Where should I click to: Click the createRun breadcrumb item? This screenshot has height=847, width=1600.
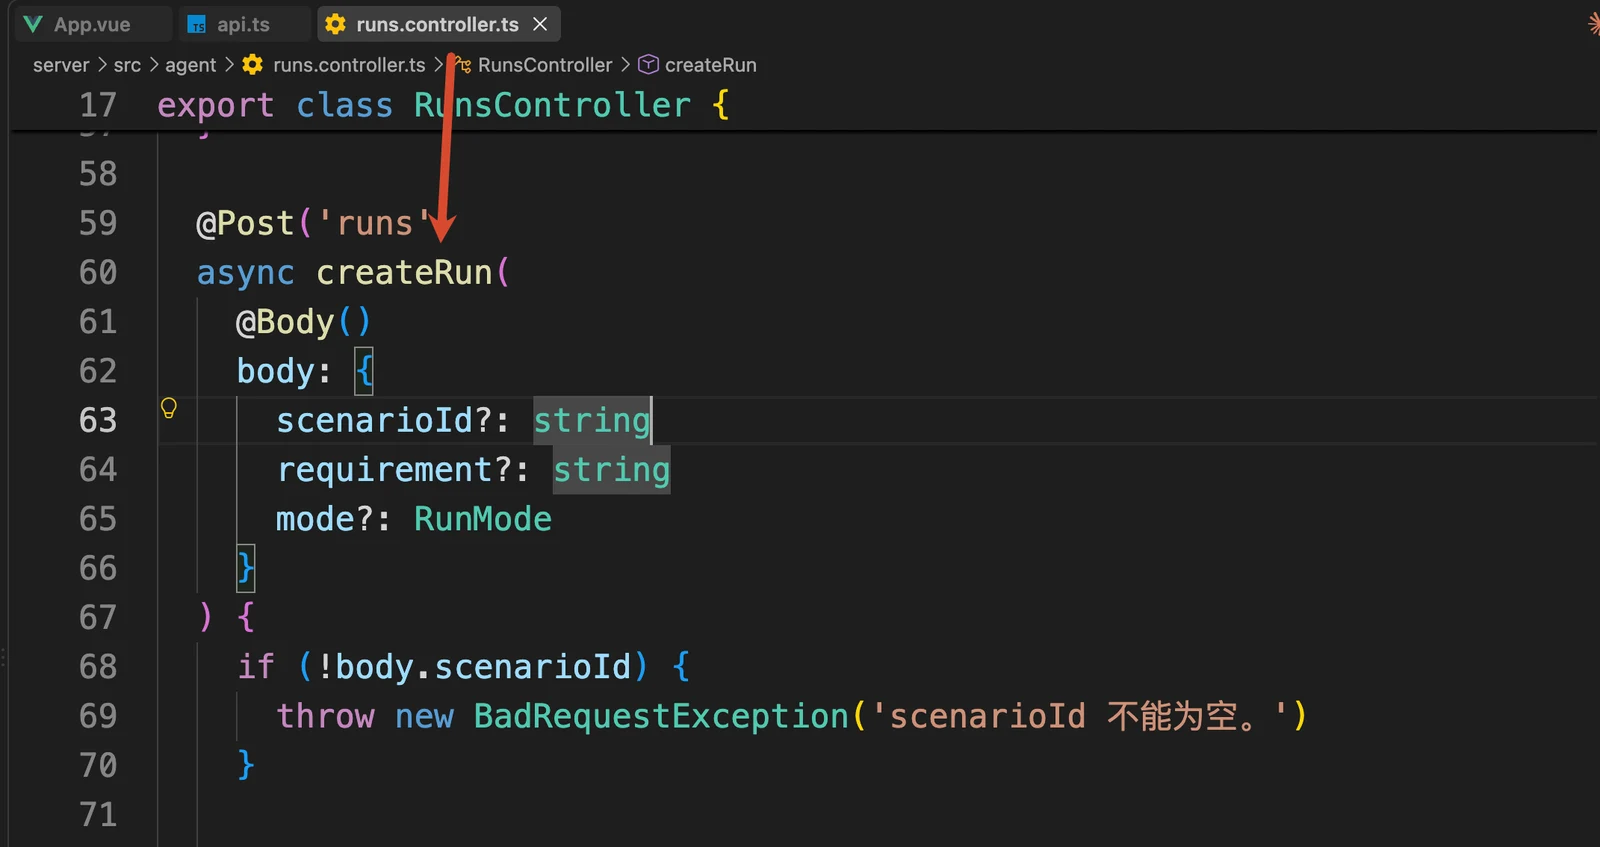coord(710,65)
